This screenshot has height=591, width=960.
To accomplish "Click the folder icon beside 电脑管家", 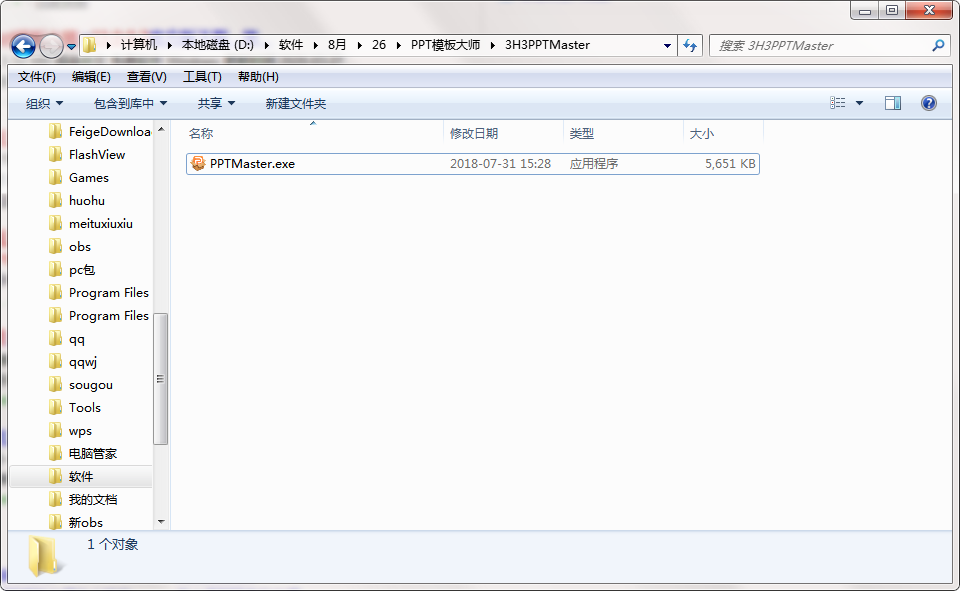I will tap(55, 454).
